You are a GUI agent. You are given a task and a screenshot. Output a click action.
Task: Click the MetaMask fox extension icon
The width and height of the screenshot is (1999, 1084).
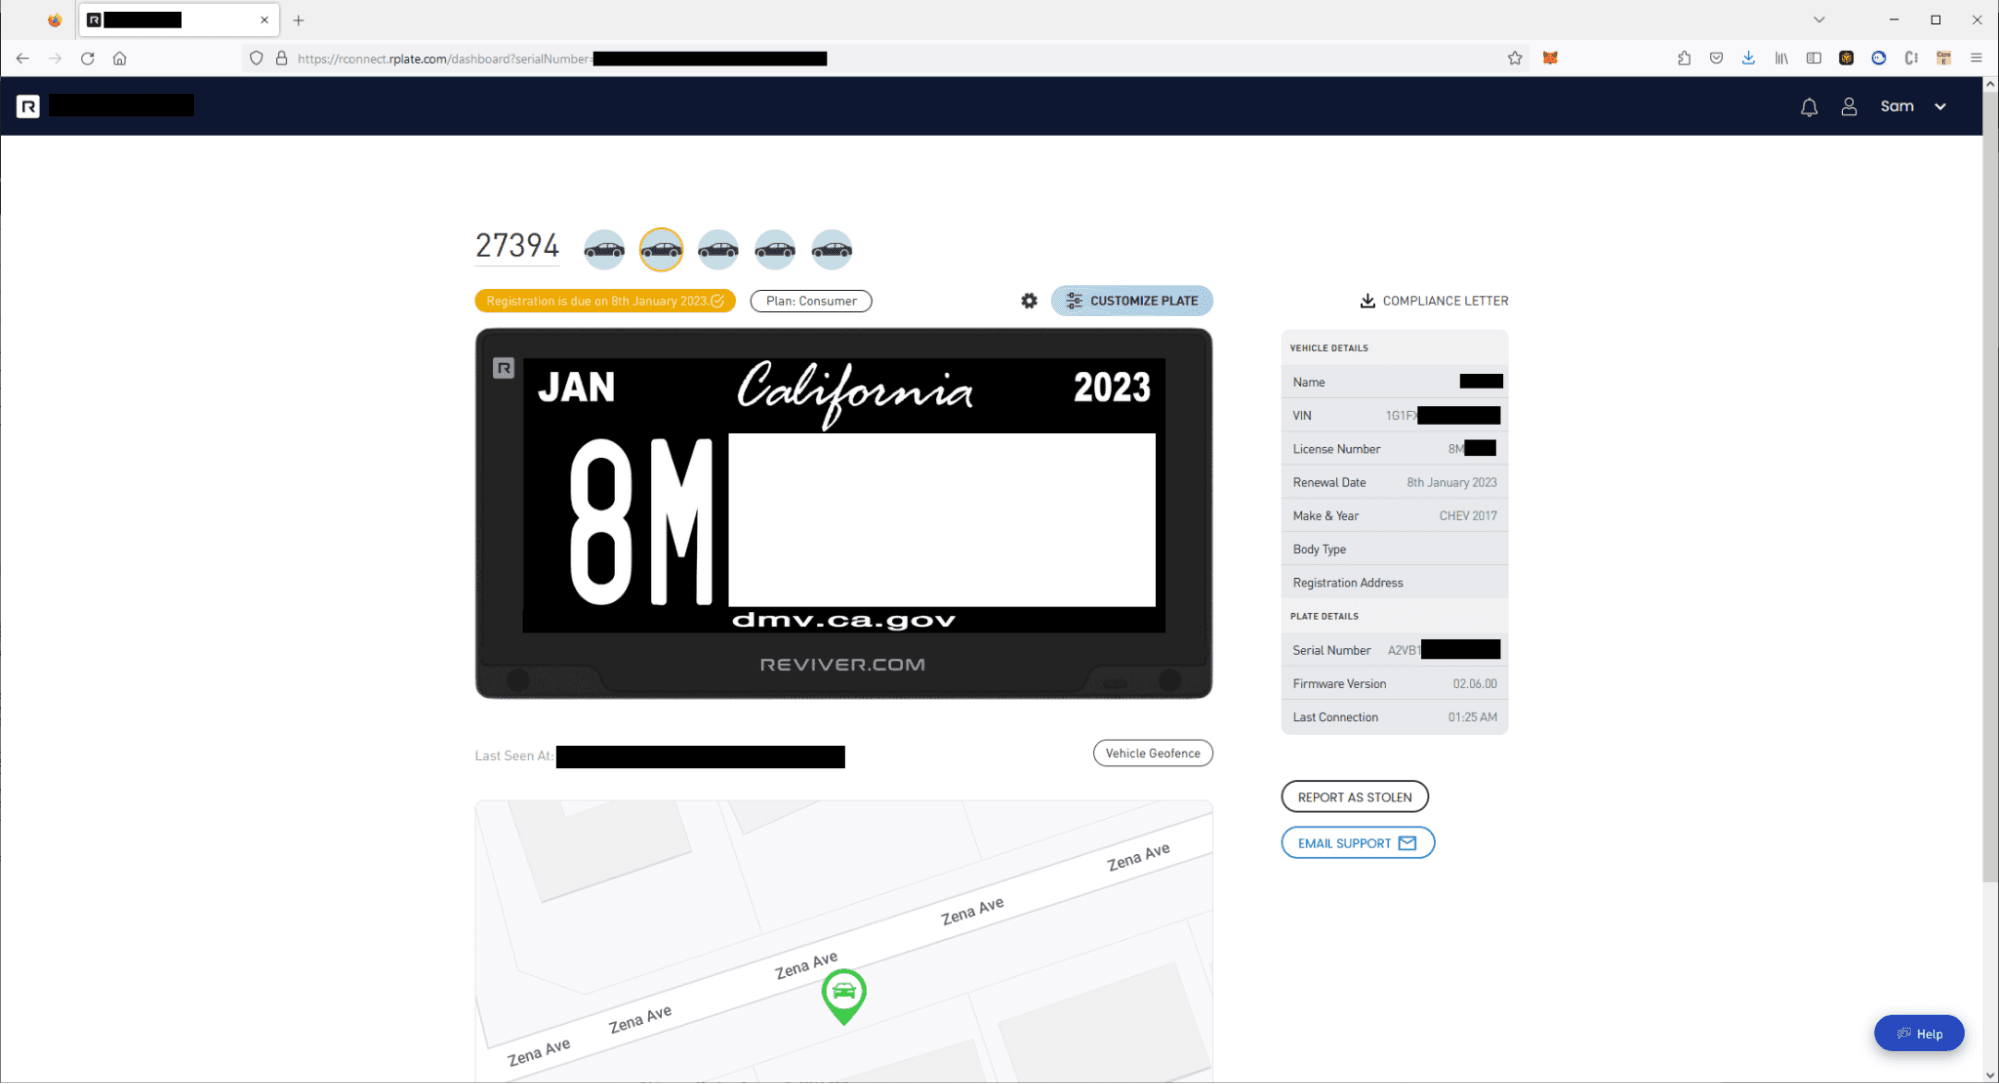pos(1550,58)
